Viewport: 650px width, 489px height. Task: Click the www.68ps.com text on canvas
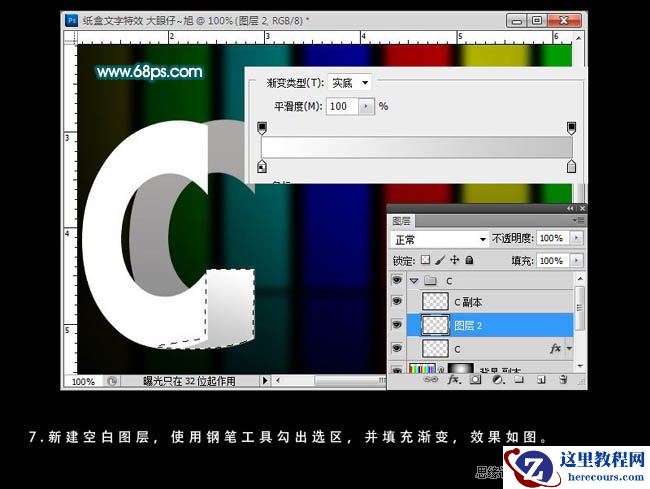149,72
